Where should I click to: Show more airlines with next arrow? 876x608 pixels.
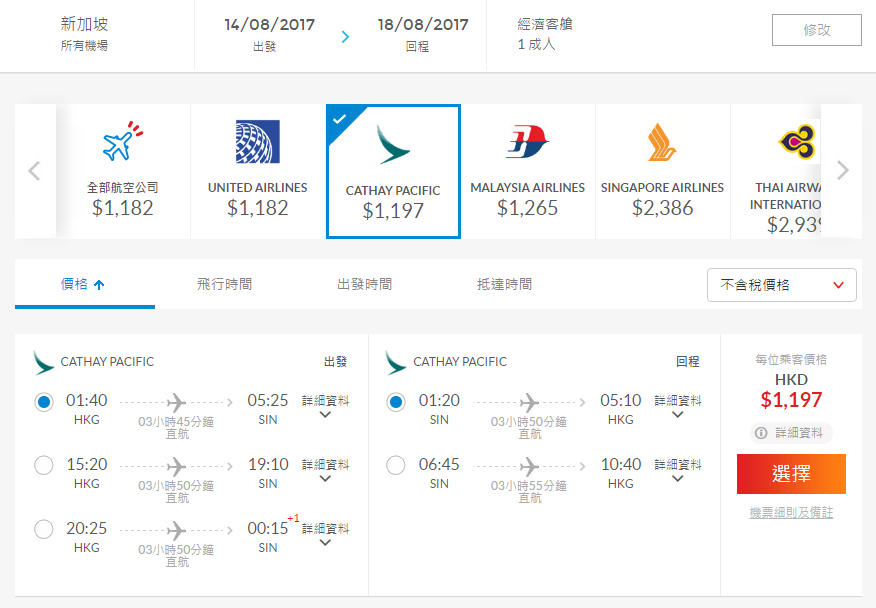point(842,170)
